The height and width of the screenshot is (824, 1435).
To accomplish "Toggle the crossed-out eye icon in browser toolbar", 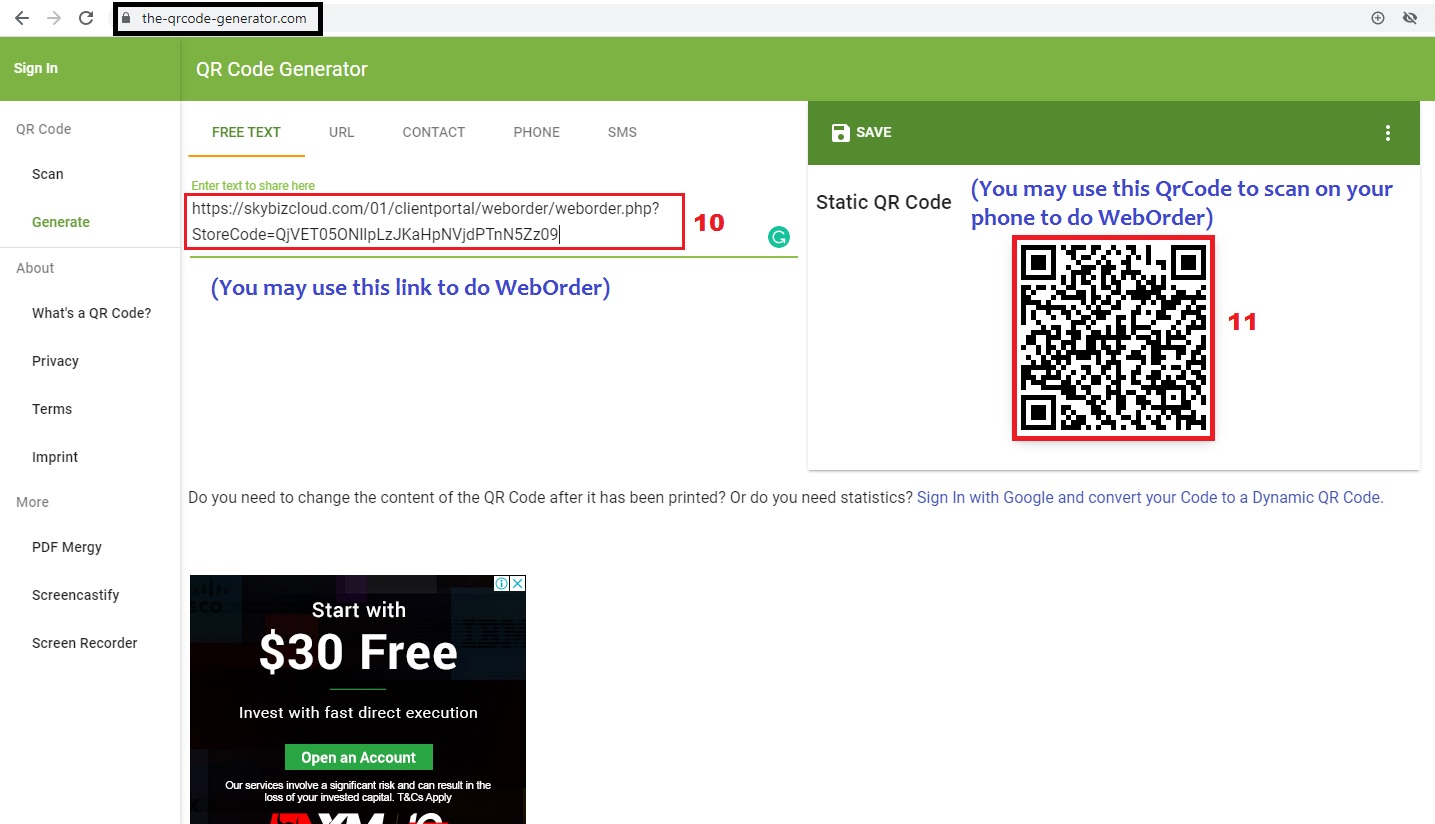I will pos(1410,18).
